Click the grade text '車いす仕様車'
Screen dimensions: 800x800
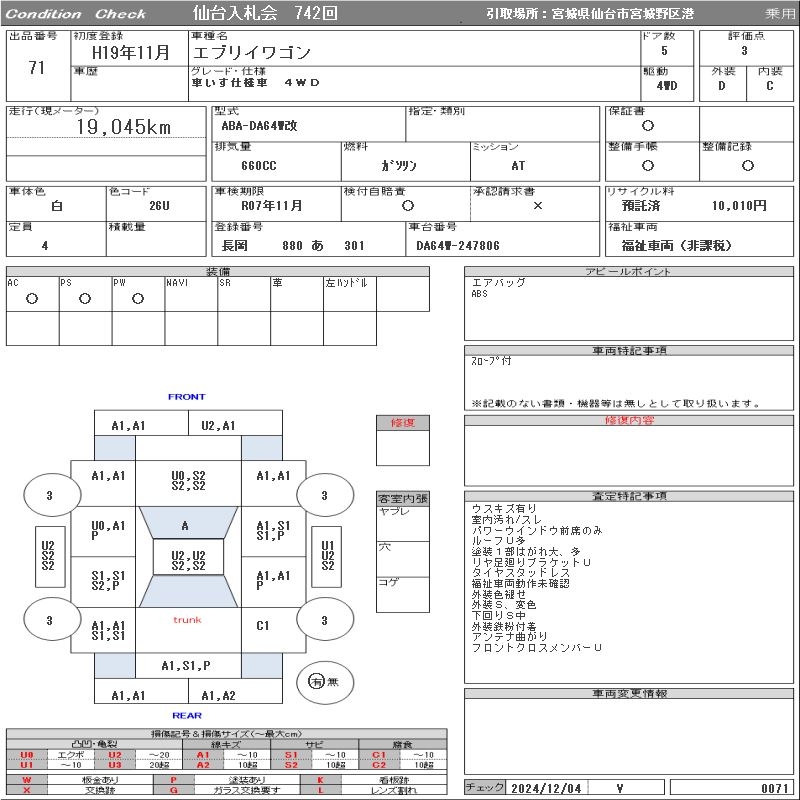(229, 82)
